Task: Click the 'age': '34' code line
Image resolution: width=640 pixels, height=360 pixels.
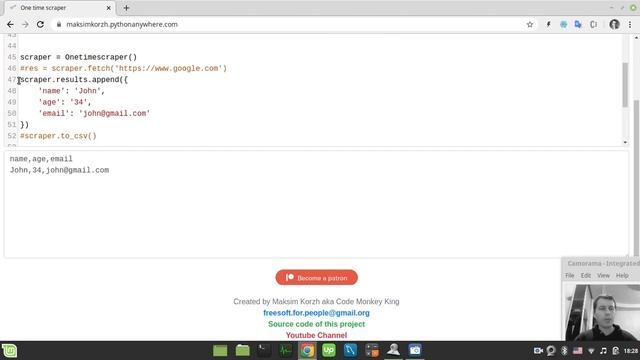Action: coord(64,102)
